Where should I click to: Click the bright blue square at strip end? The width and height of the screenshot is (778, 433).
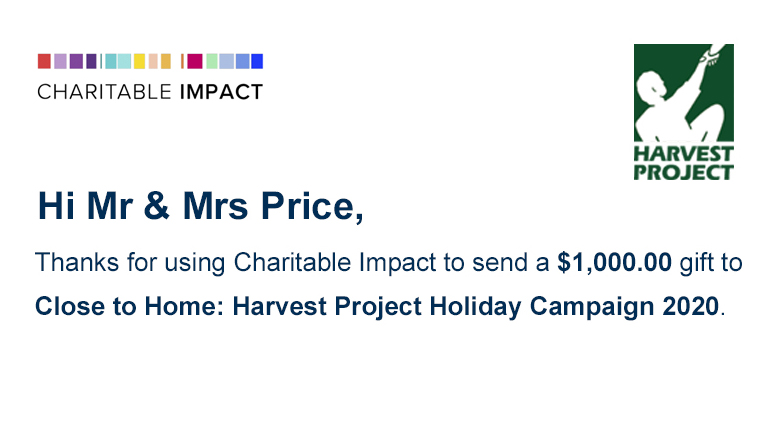click(x=257, y=62)
